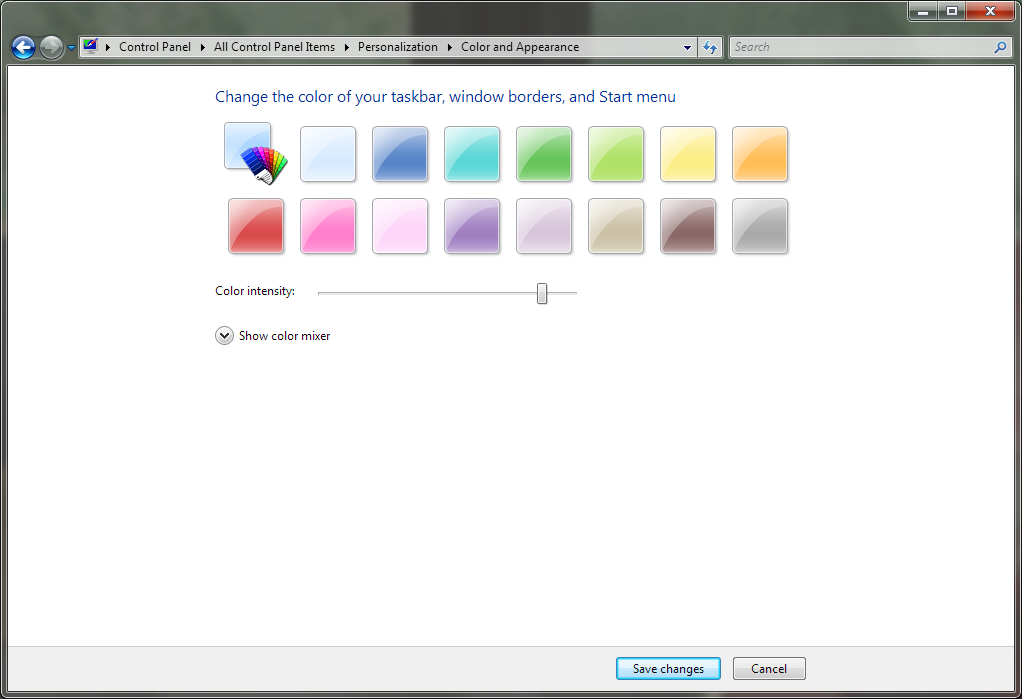The height and width of the screenshot is (699, 1022).
Task: Open the recent pages dropdown arrow
Action: (x=72, y=48)
